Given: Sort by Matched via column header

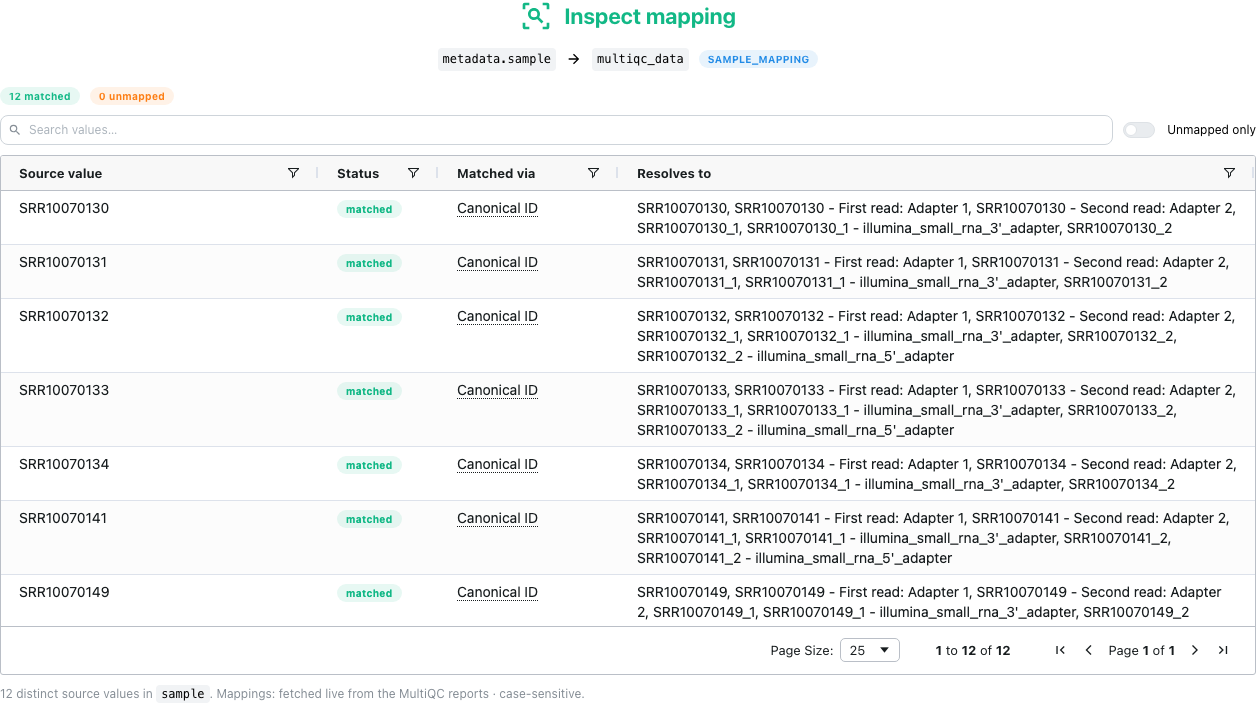Looking at the screenshot, I should [496, 173].
